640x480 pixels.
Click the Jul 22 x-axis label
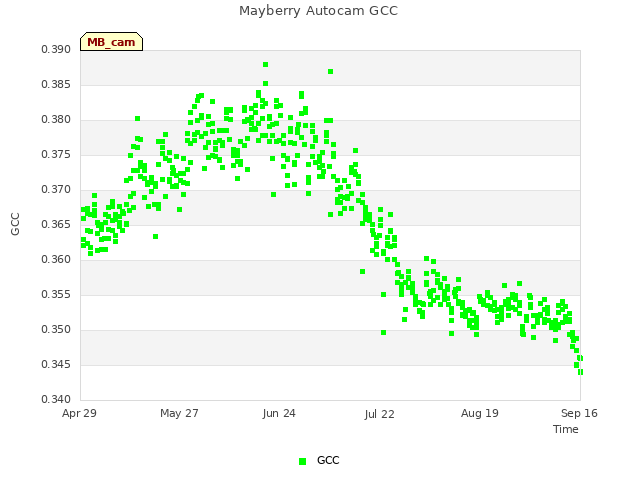click(380, 414)
